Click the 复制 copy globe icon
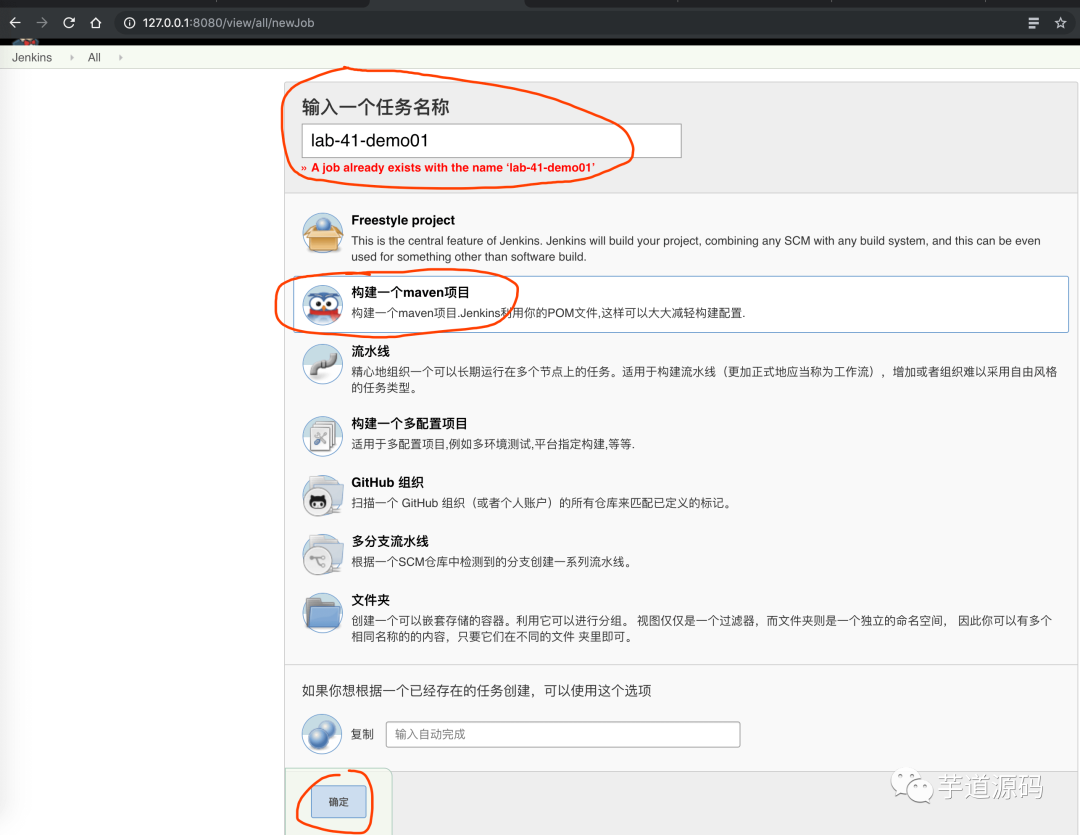This screenshot has height=835, width=1080. pos(321,733)
